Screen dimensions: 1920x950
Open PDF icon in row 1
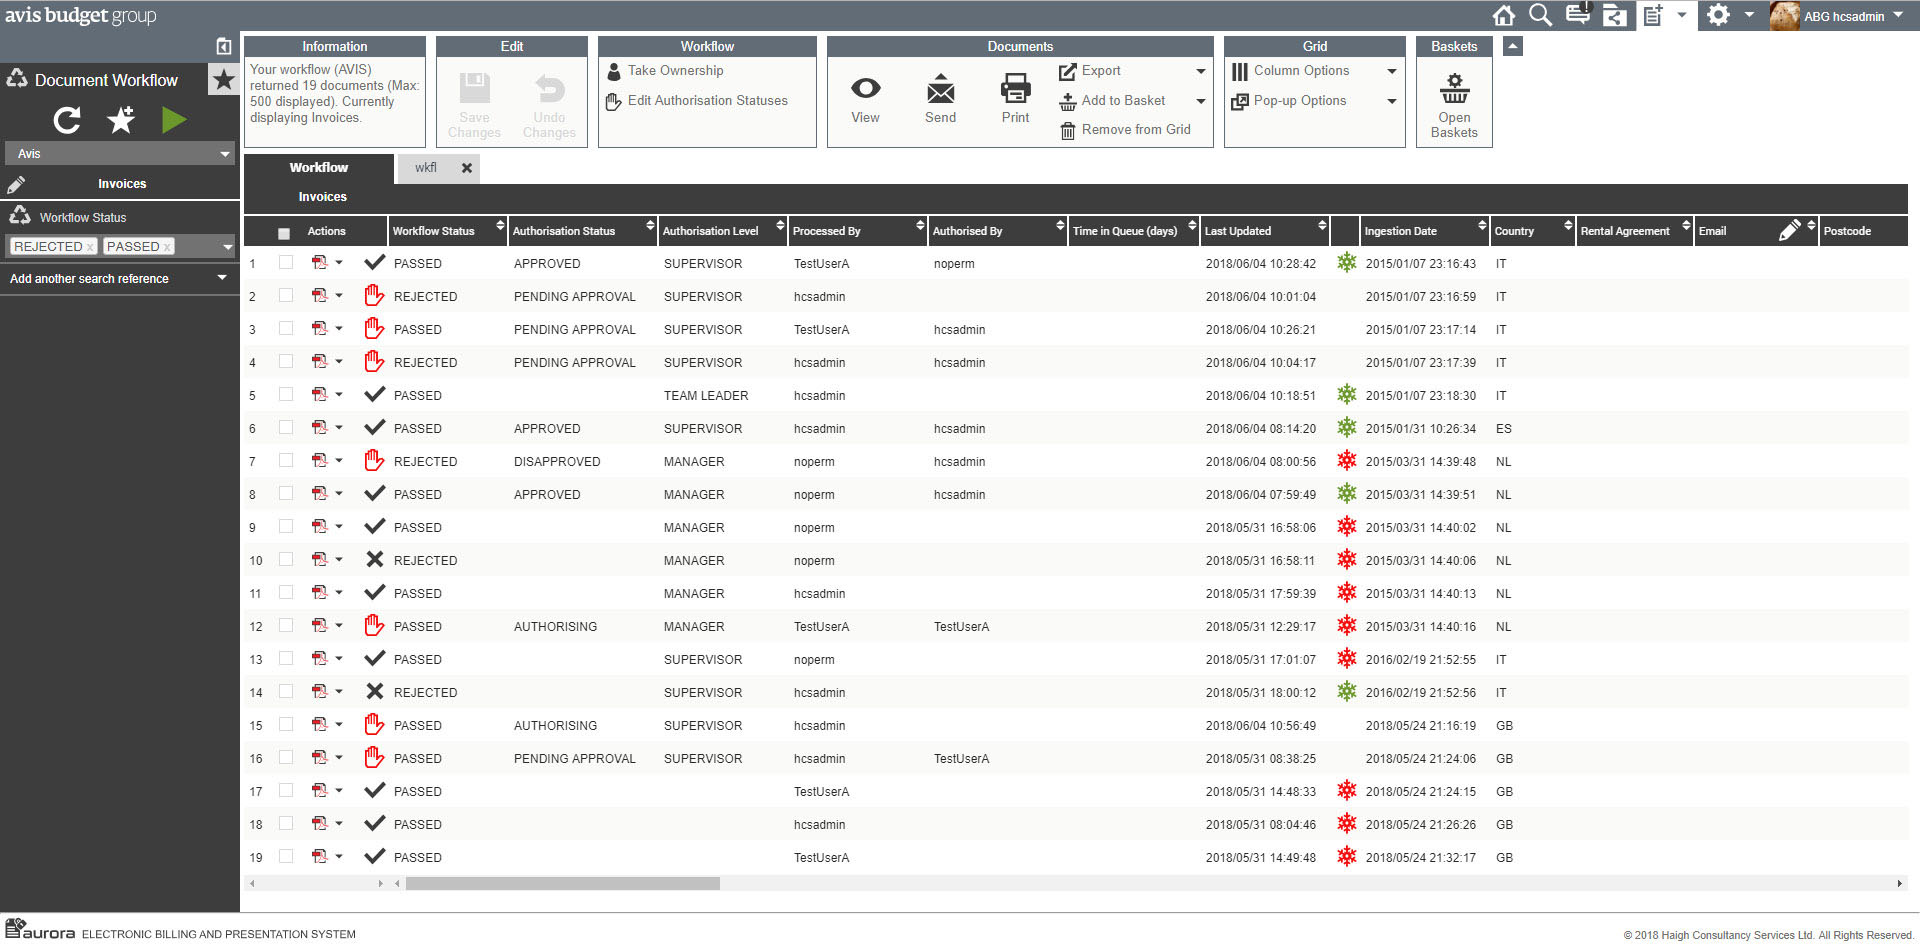click(320, 263)
